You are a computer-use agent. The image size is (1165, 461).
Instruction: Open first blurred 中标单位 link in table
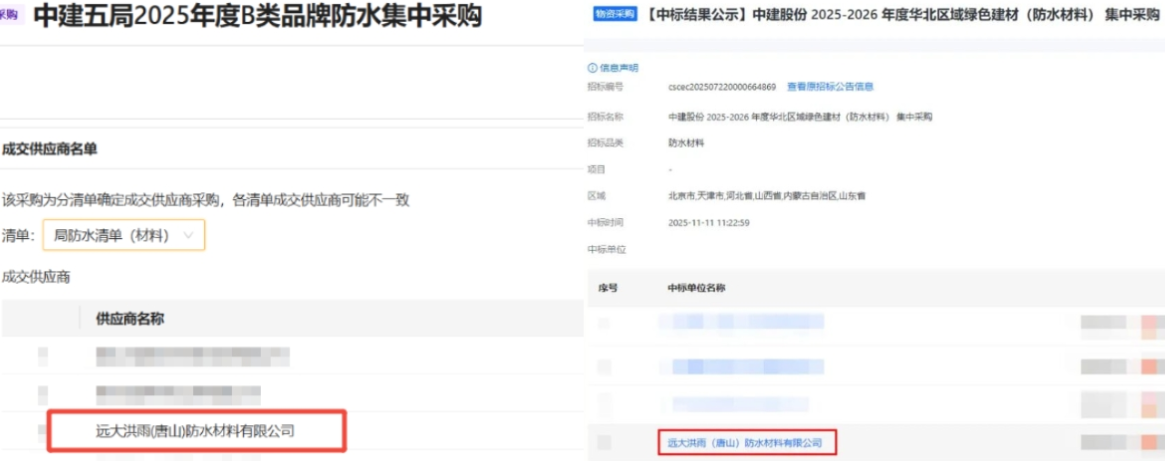pos(740,322)
